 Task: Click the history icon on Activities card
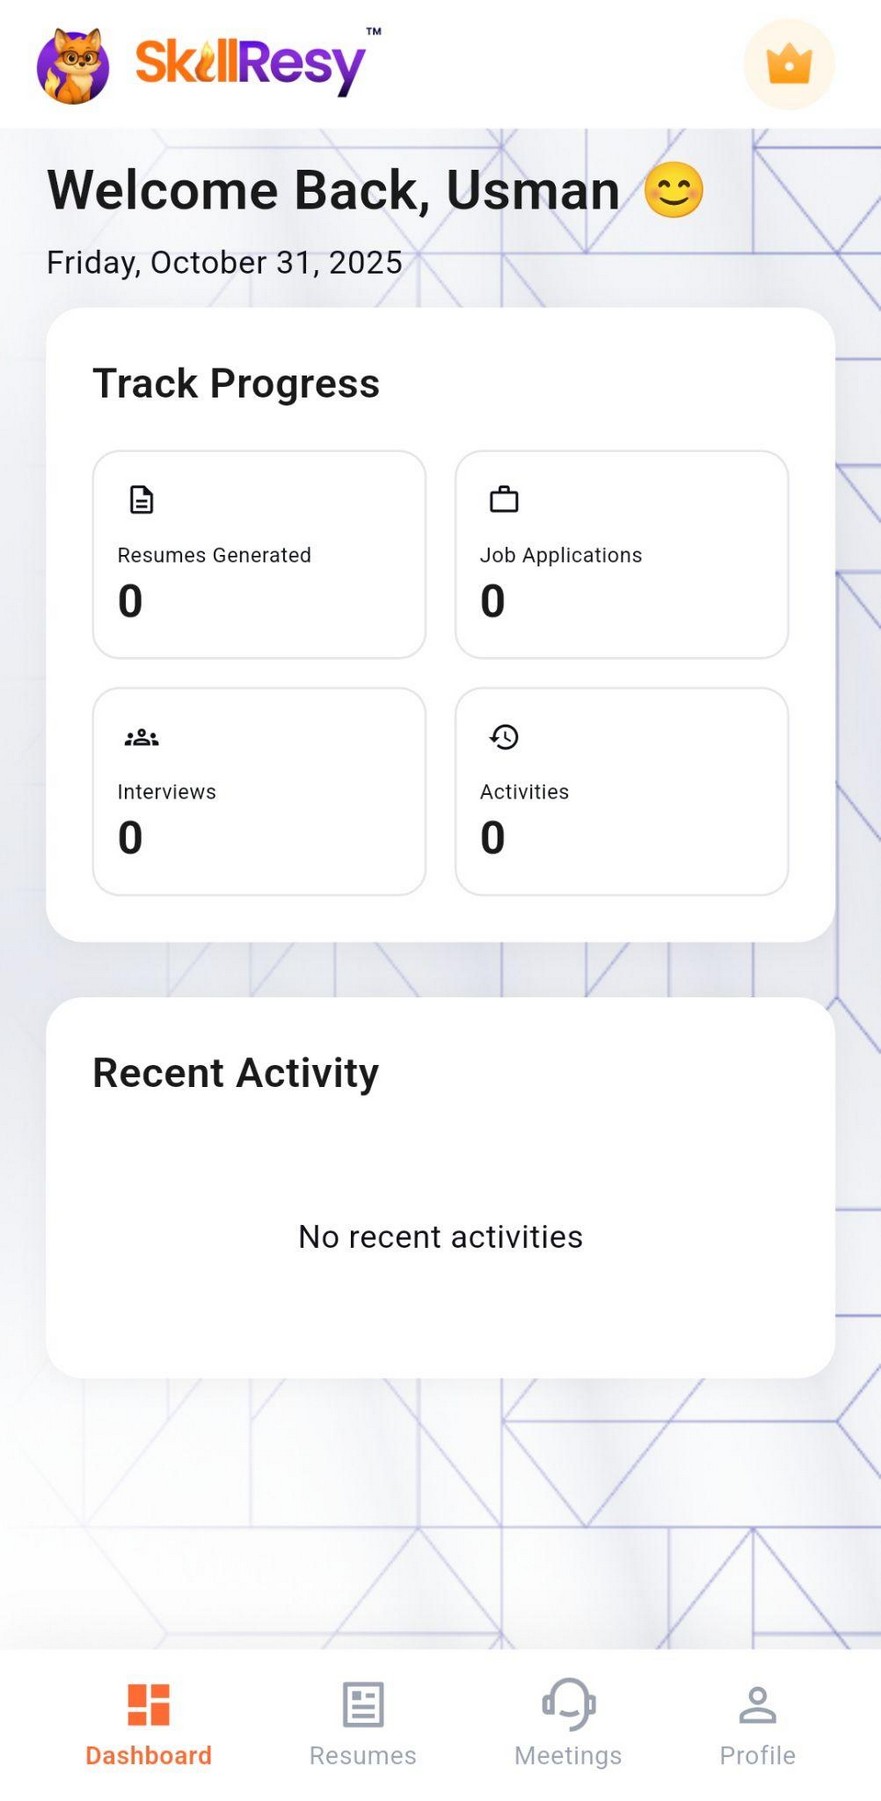(x=503, y=737)
